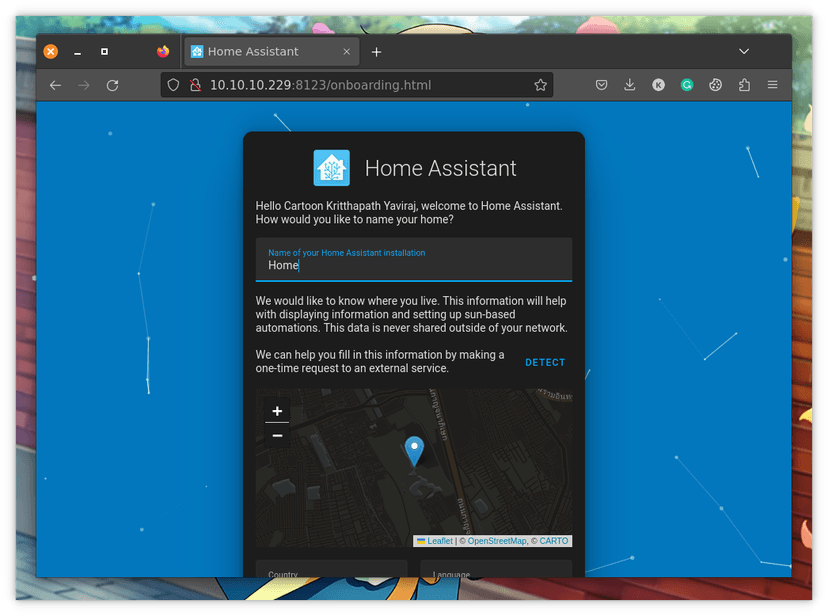Screen dimensions: 828x616
Task: Open Firefox hamburger application menu
Action: pyautogui.click(x=771, y=86)
